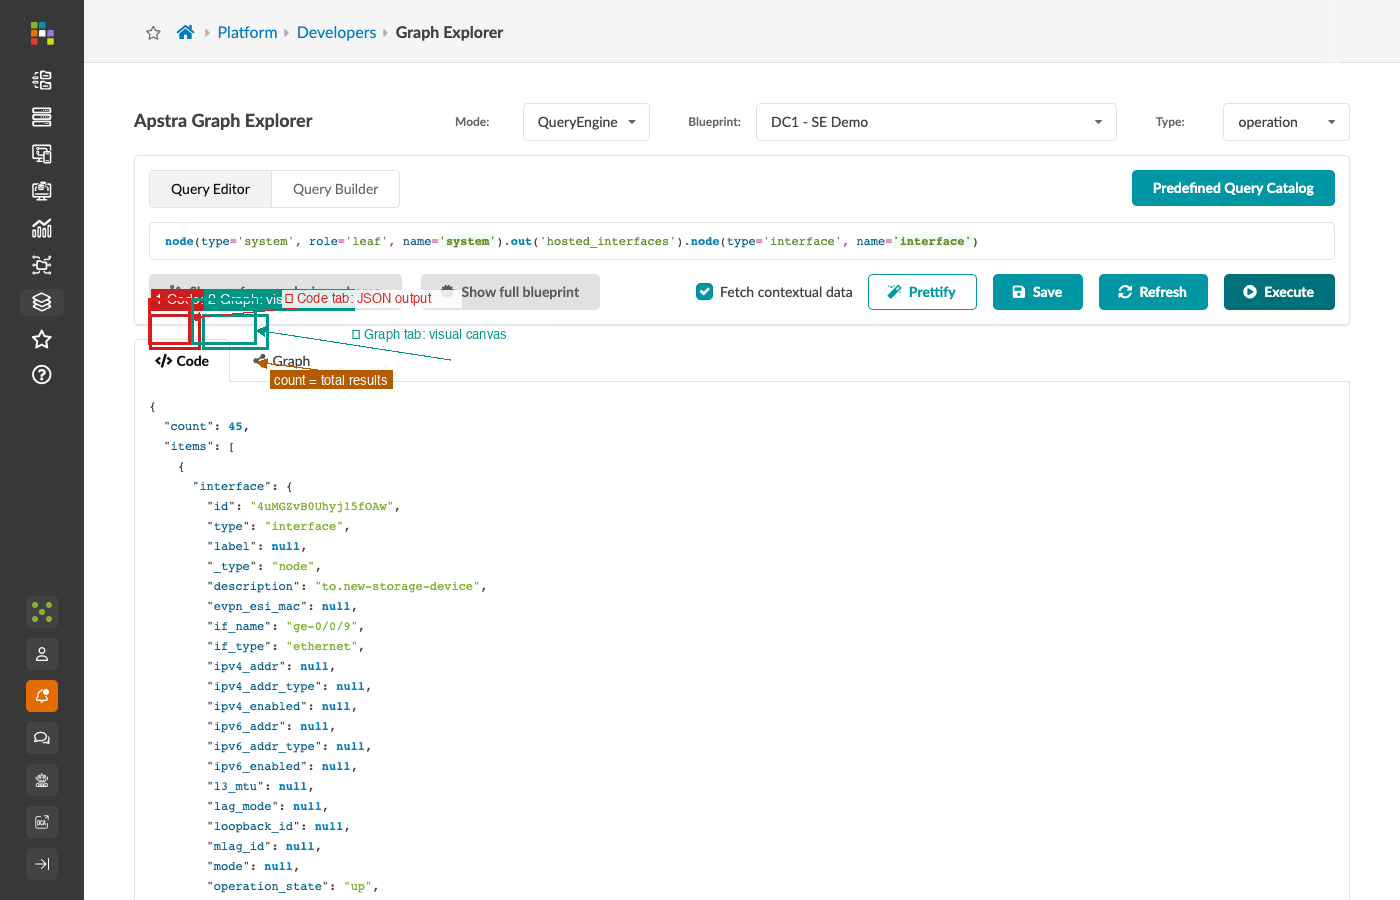Screen dimensions: 1400x900
Task: Open the DCA external link icon
Action: 42,822
